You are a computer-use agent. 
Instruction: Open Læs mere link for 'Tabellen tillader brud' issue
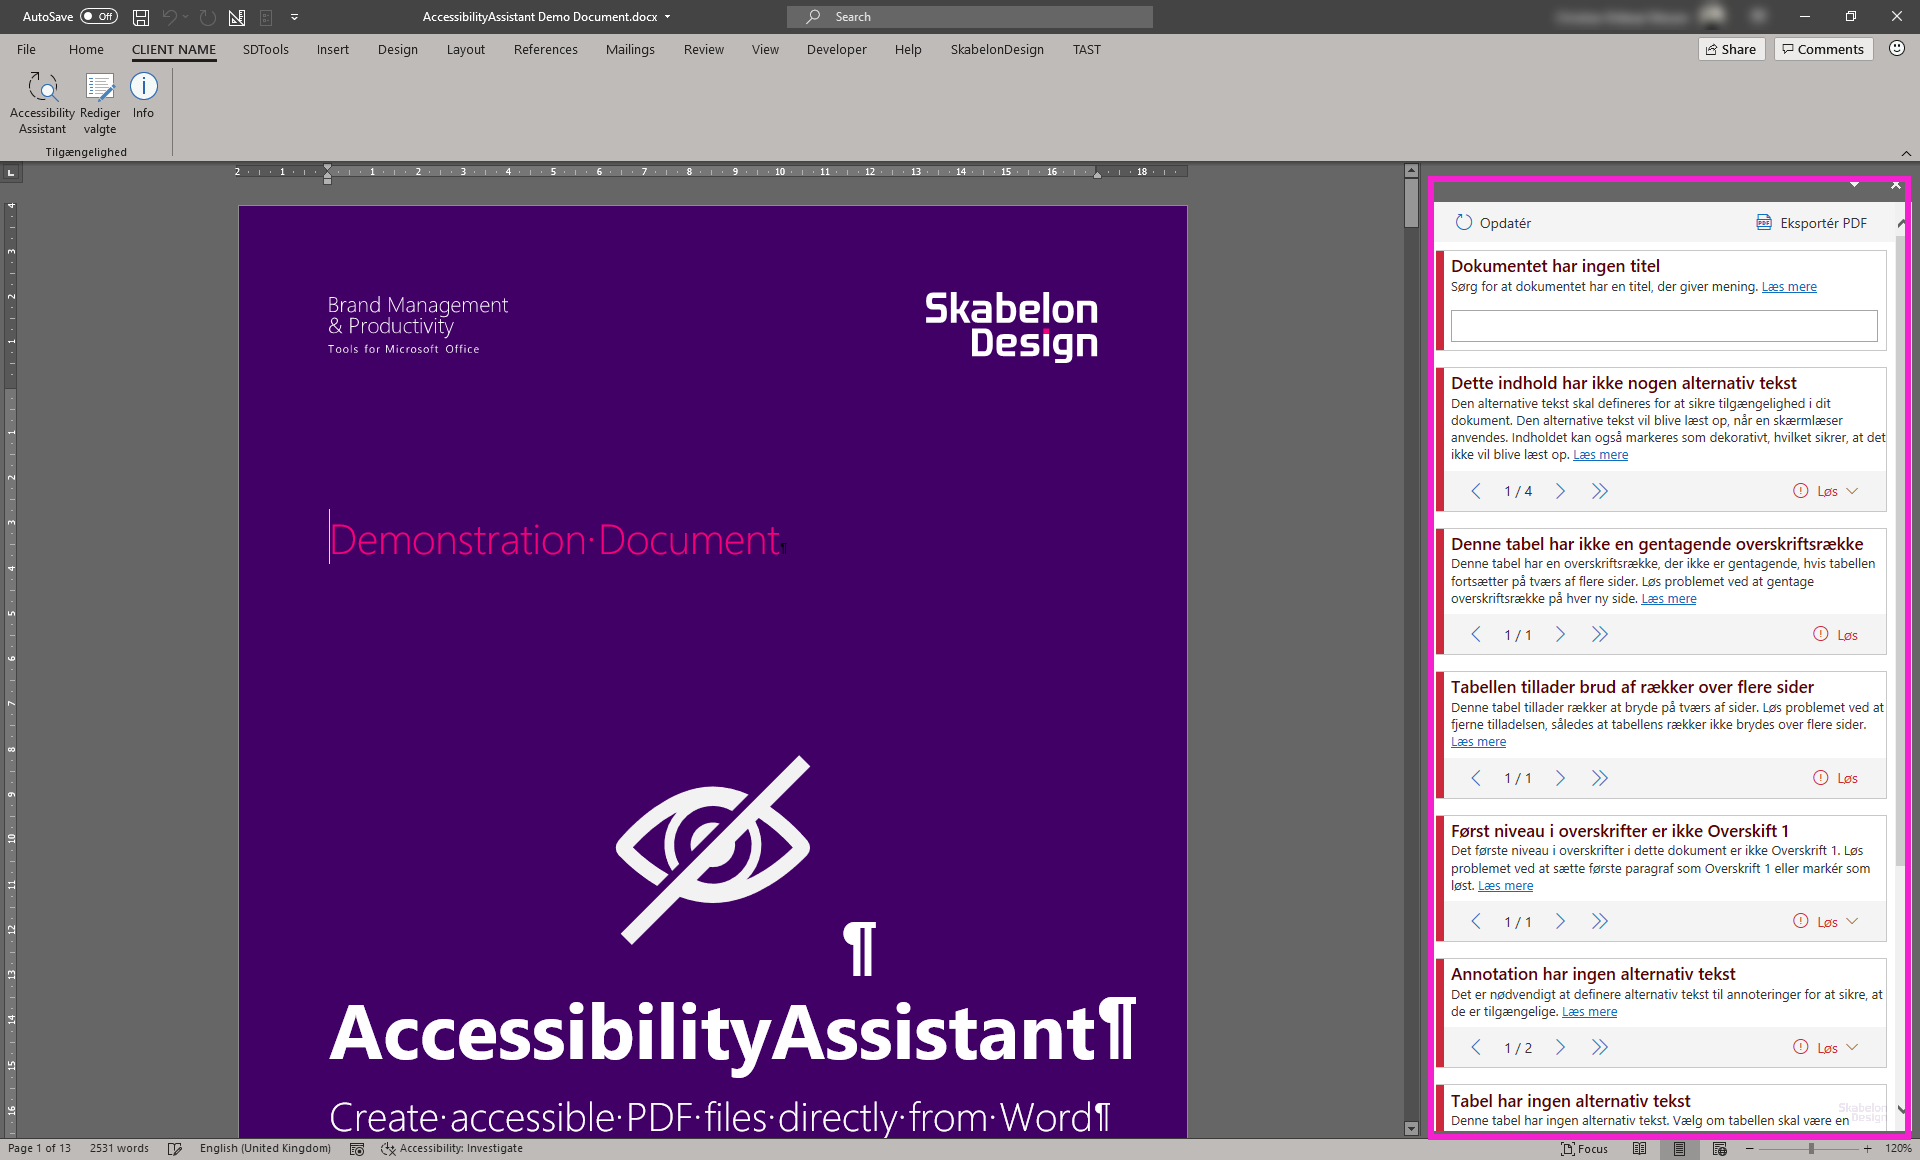click(1478, 742)
